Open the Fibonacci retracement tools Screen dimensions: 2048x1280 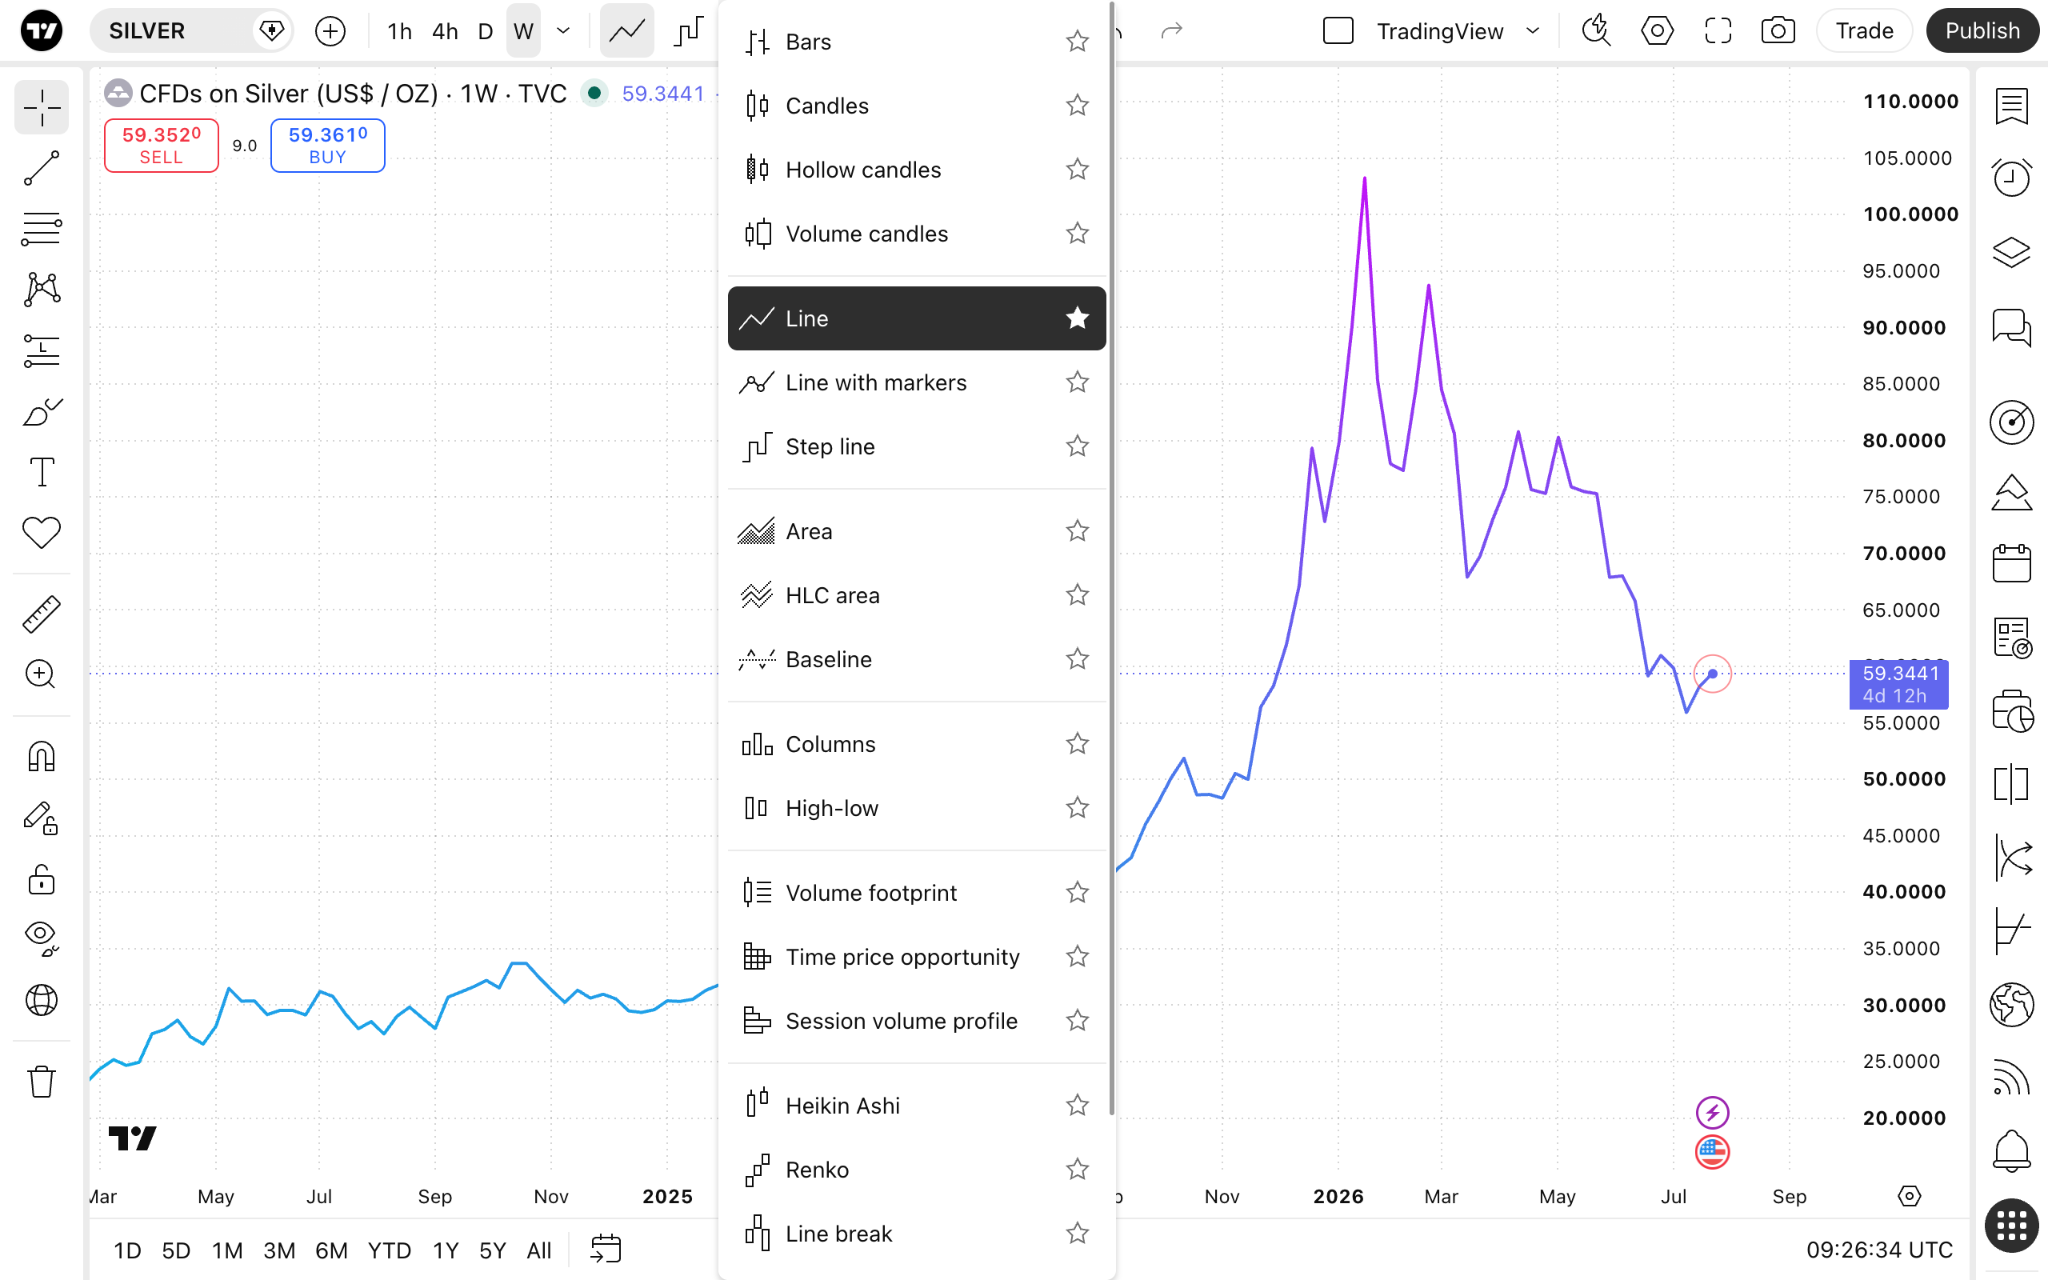42,229
